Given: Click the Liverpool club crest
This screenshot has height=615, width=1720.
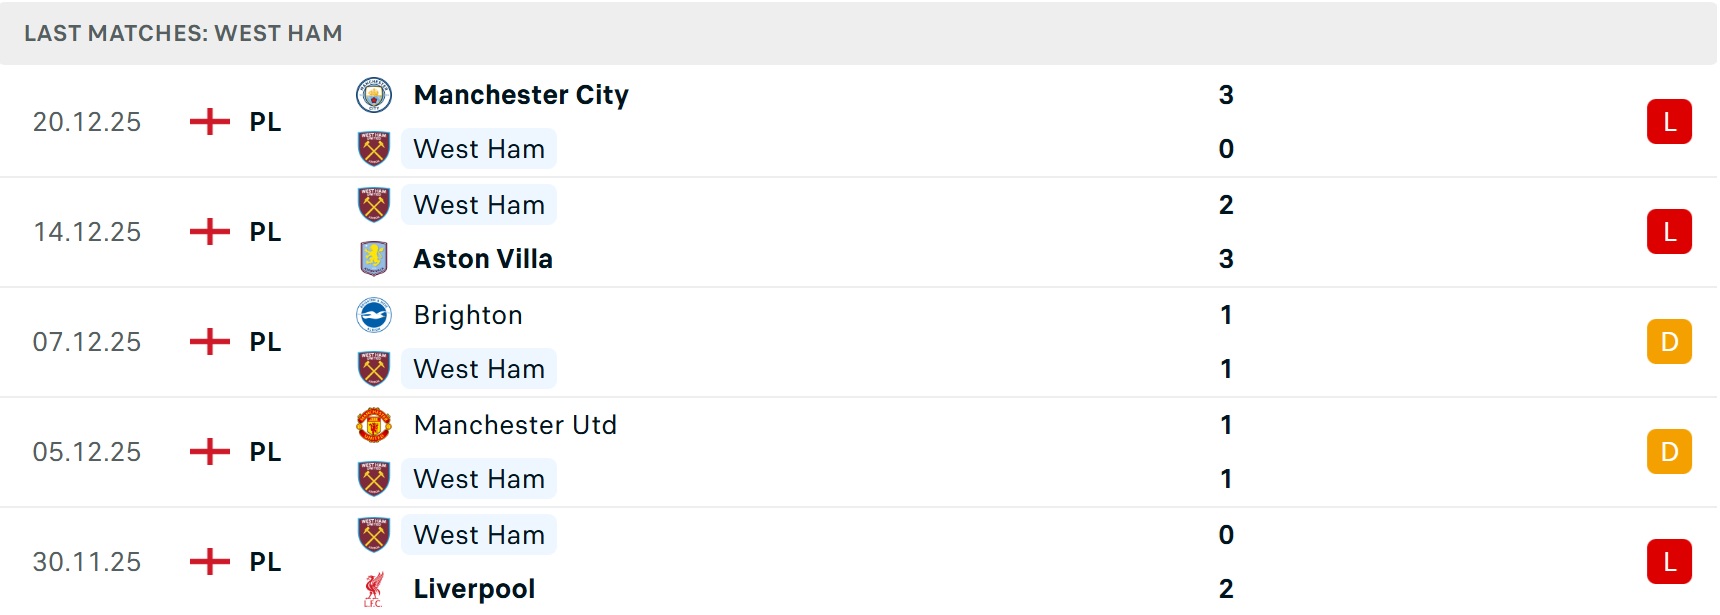Looking at the screenshot, I should (x=374, y=589).
